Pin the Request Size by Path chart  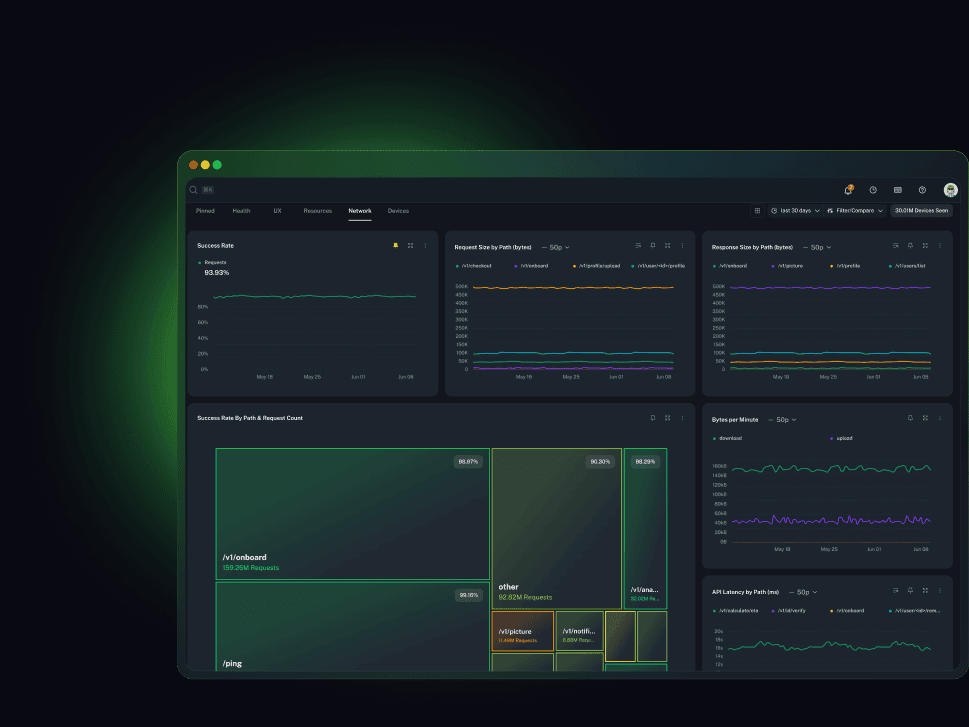653,245
